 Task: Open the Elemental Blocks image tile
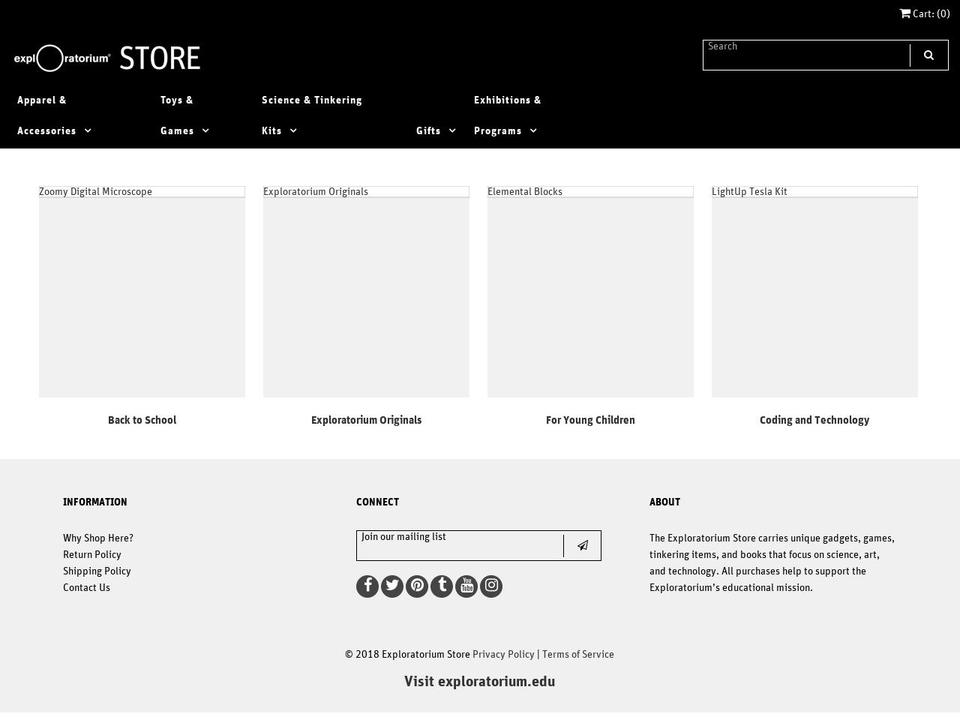[x=590, y=291]
